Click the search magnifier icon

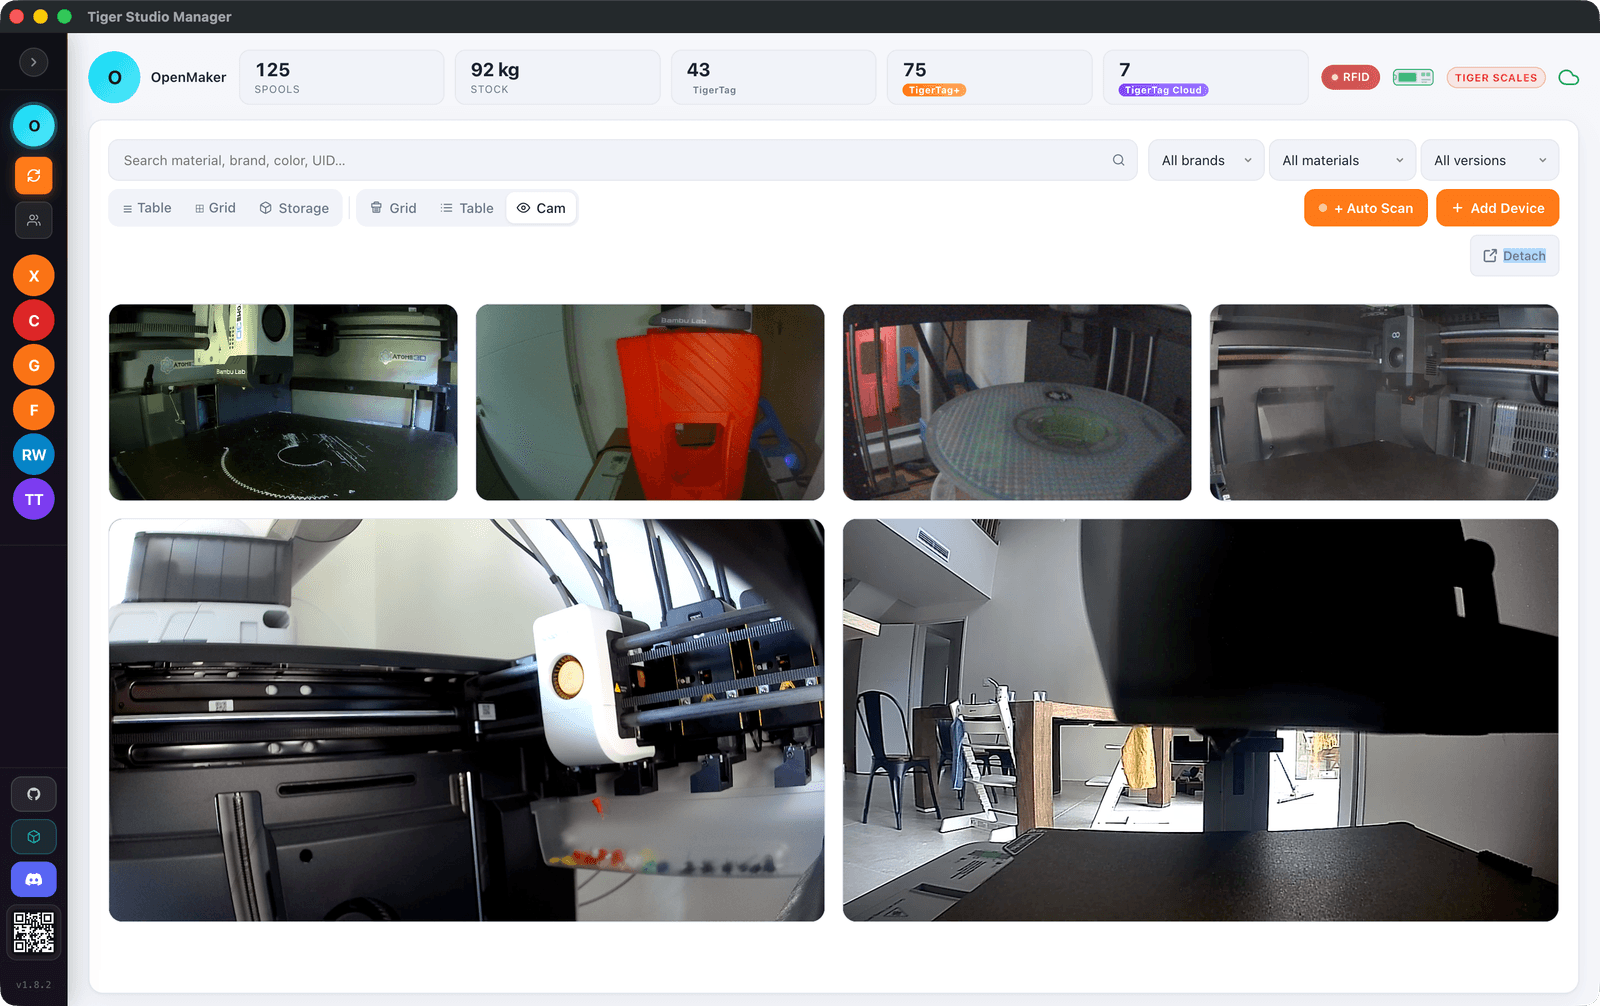point(1118,160)
